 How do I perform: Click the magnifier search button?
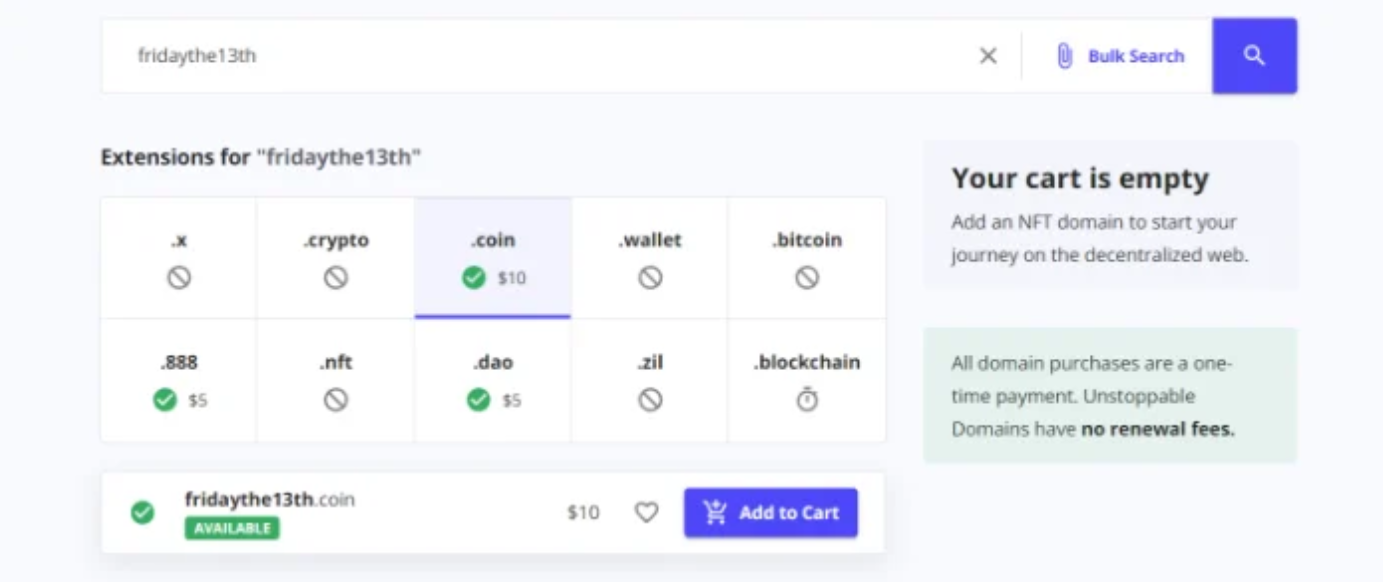tap(1254, 56)
